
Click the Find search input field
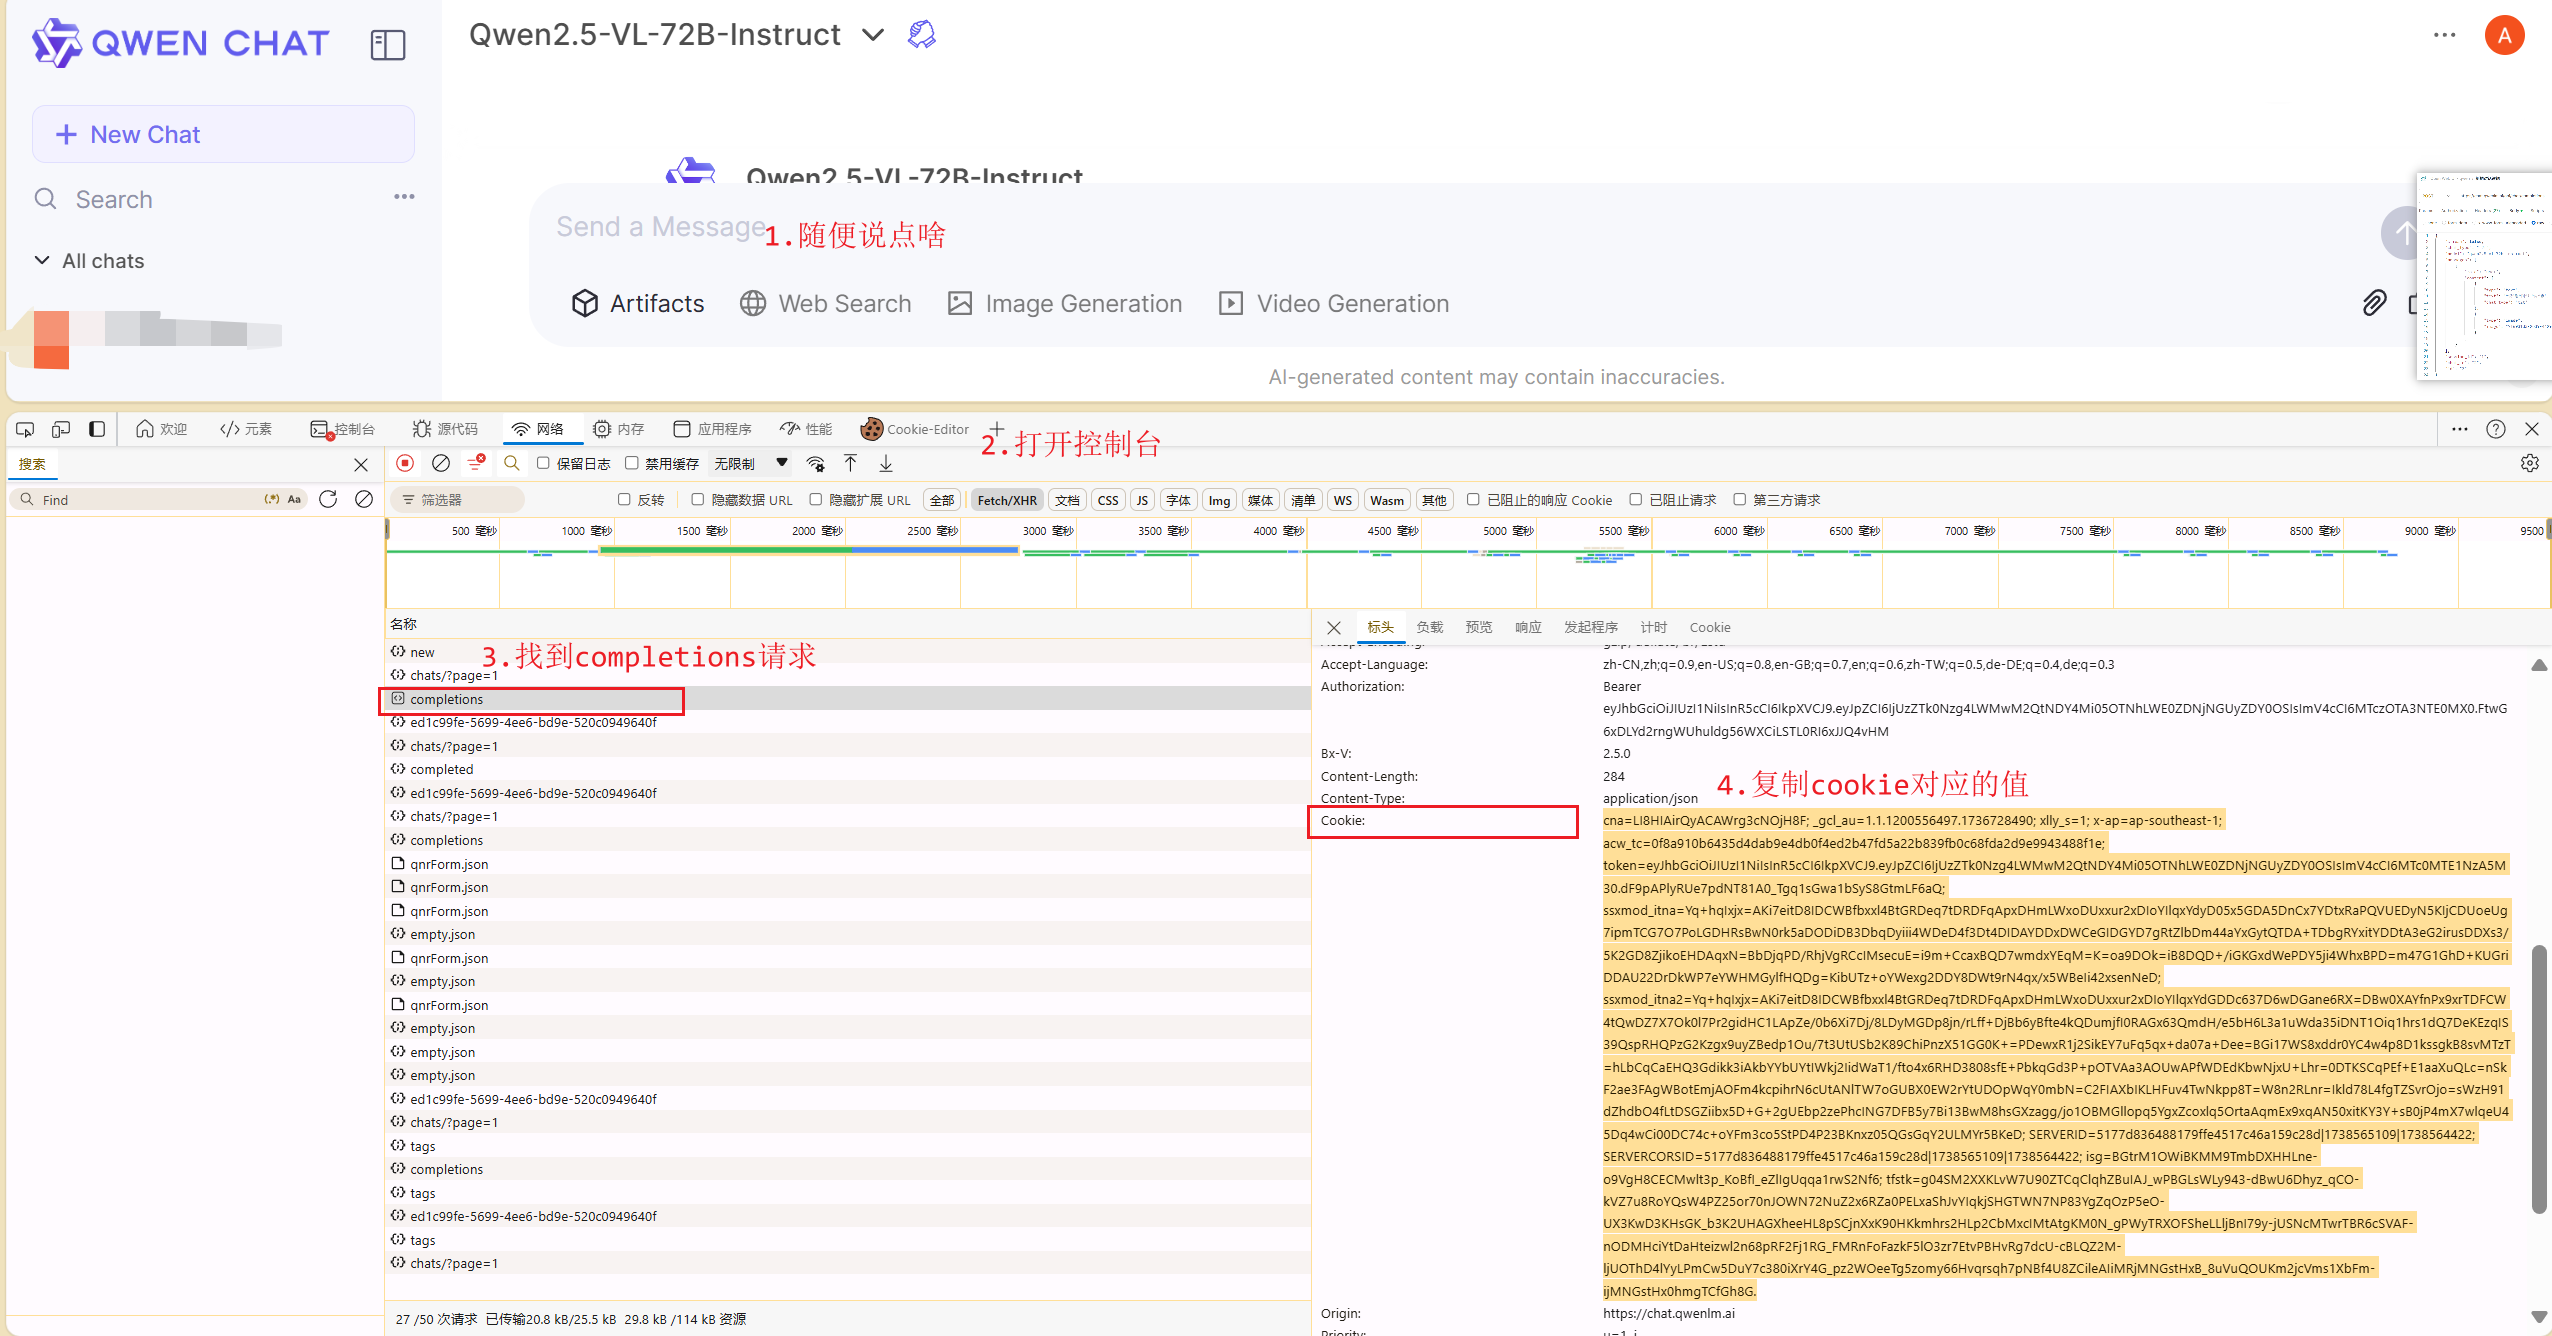point(150,499)
